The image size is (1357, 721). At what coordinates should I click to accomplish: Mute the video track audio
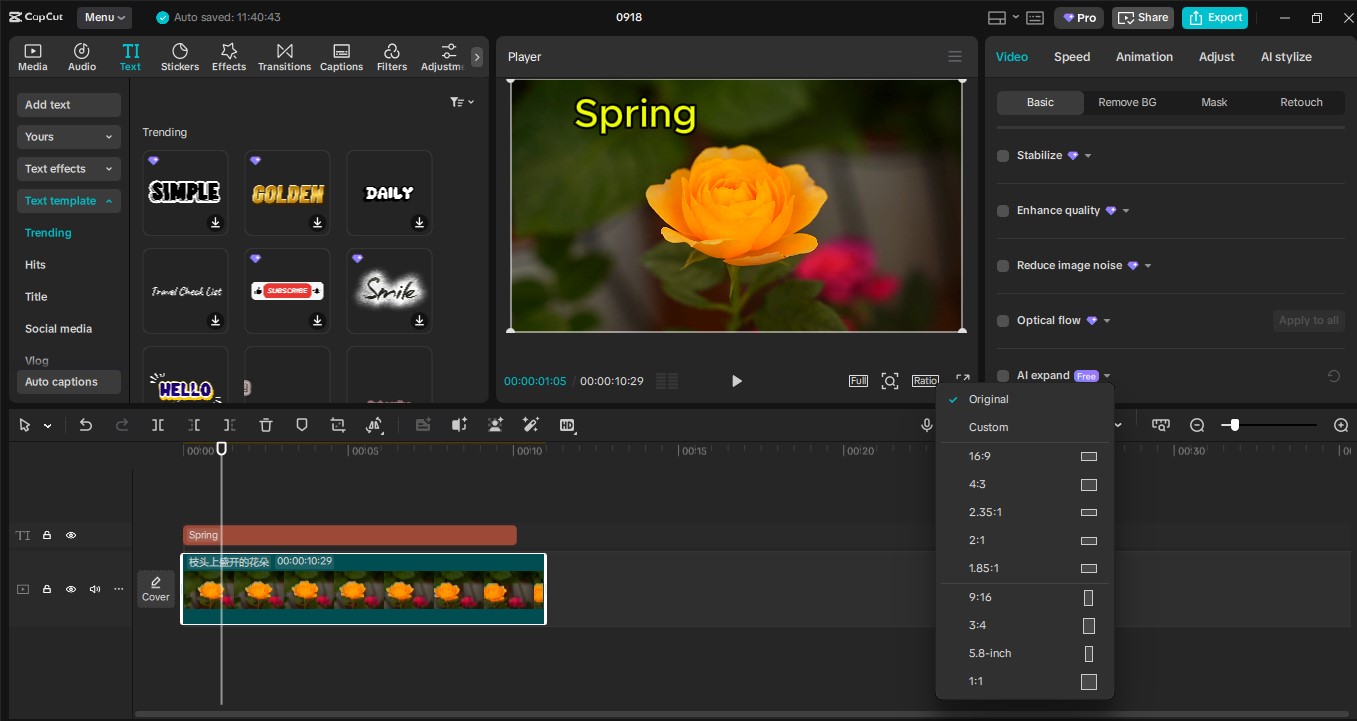pos(94,589)
